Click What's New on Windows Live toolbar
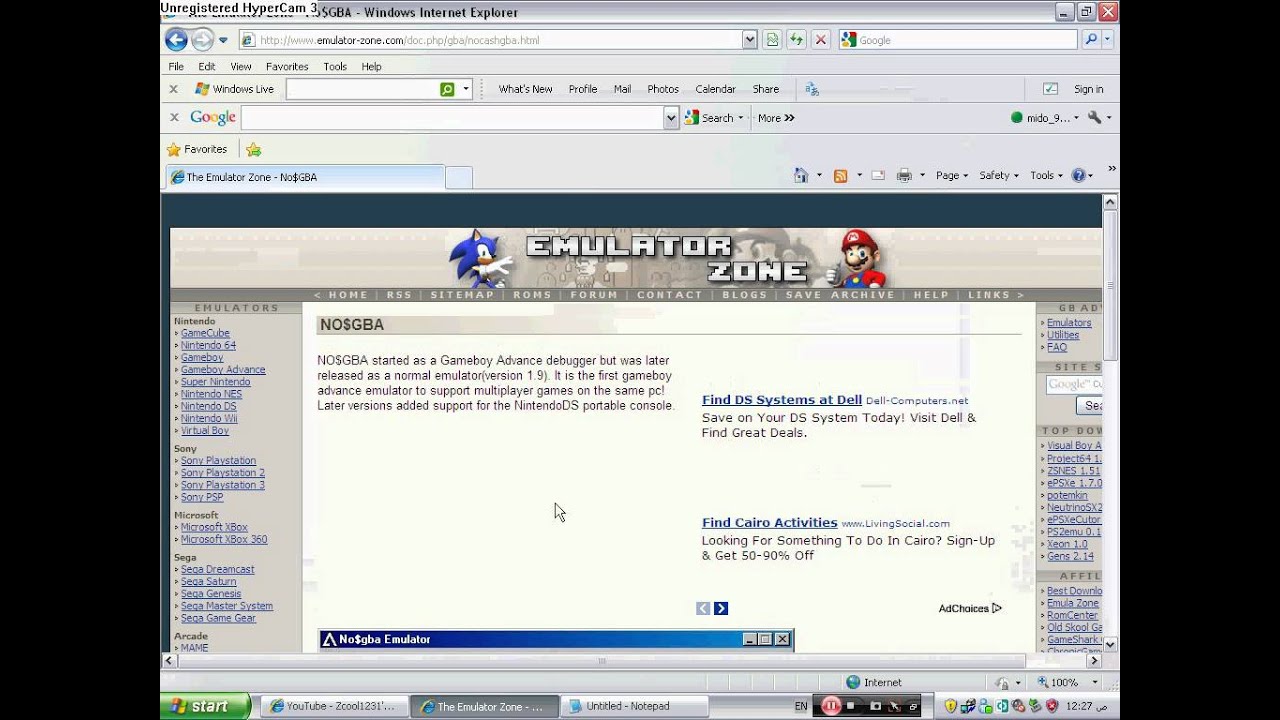The width and height of the screenshot is (1280, 720). 525,89
